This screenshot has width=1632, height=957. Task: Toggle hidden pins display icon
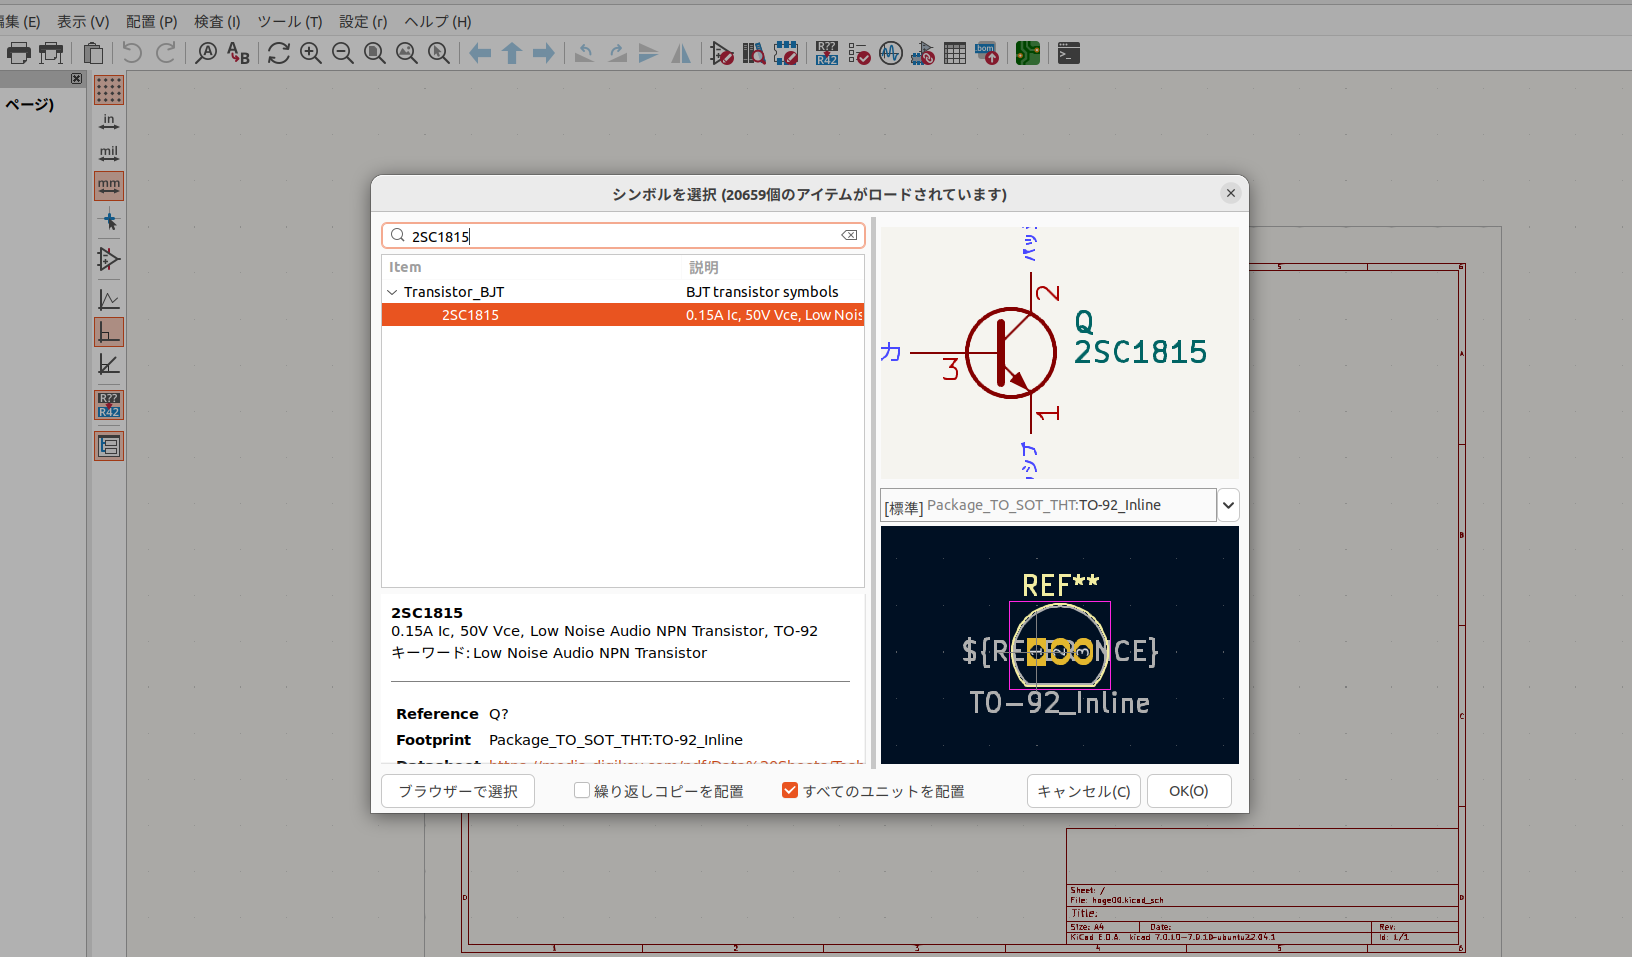coord(109,260)
